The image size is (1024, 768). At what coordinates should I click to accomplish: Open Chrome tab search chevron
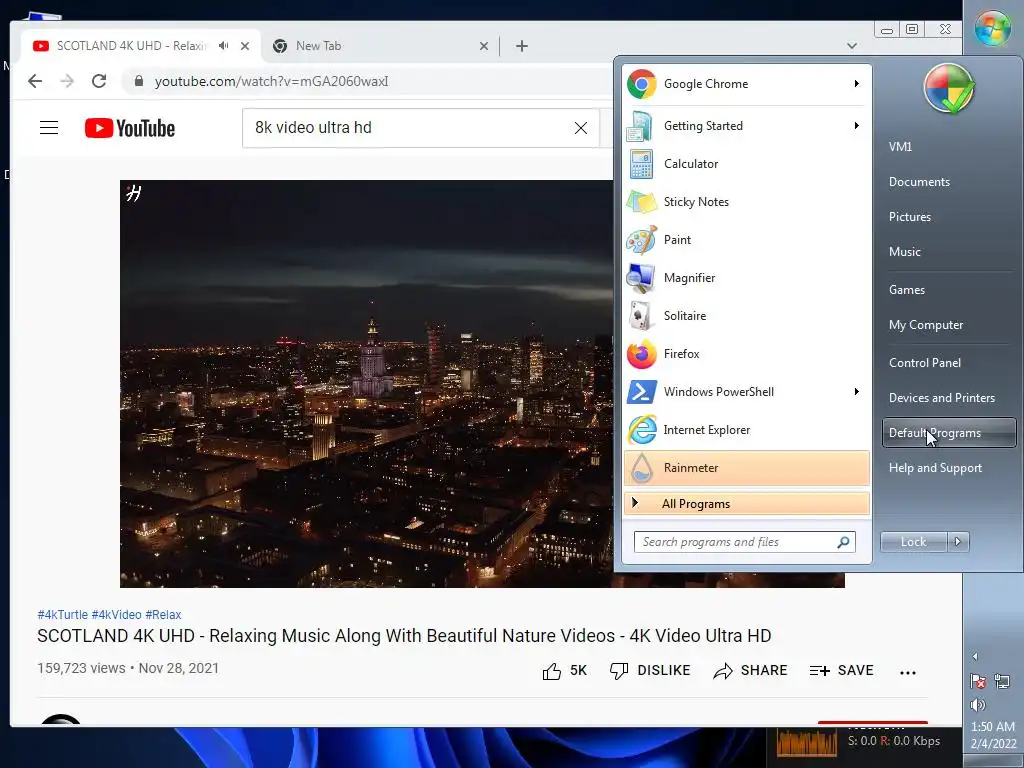point(852,46)
